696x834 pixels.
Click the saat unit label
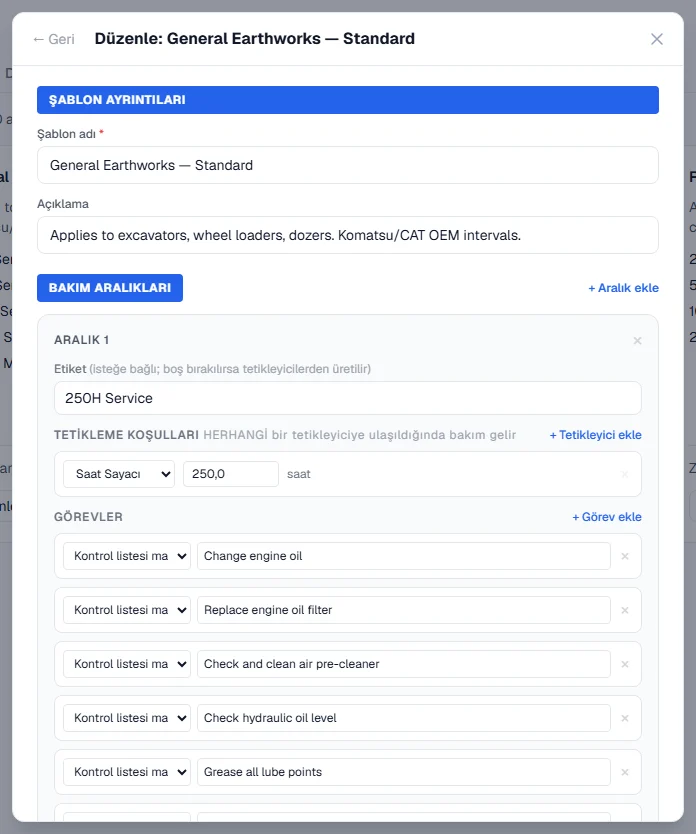[299, 474]
